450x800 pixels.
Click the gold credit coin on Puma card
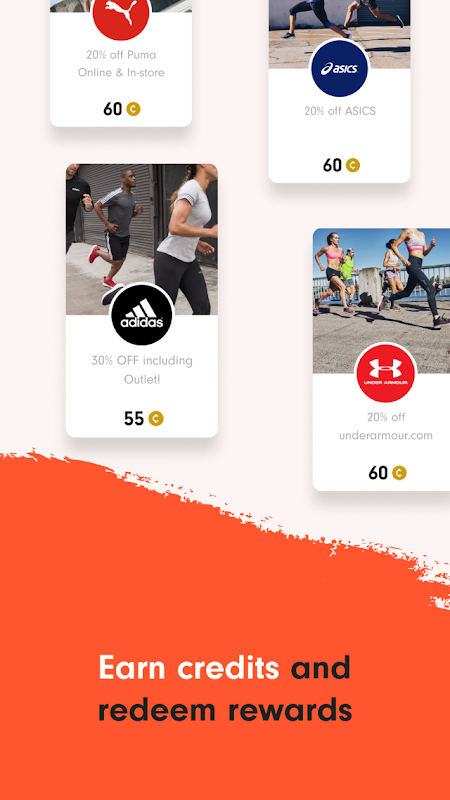[x=133, y=109]
